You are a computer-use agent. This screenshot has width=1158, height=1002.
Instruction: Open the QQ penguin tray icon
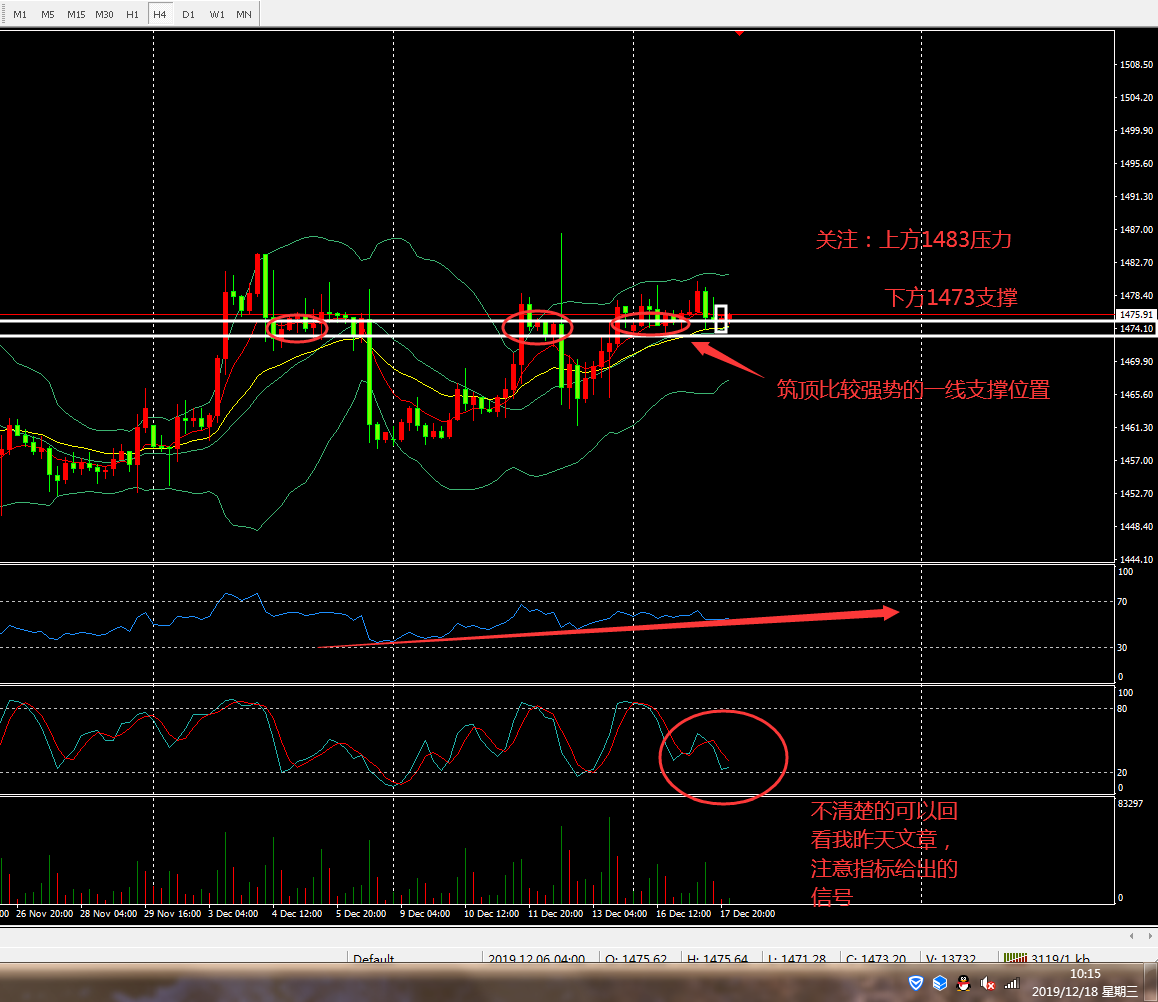tap(963, 983)
